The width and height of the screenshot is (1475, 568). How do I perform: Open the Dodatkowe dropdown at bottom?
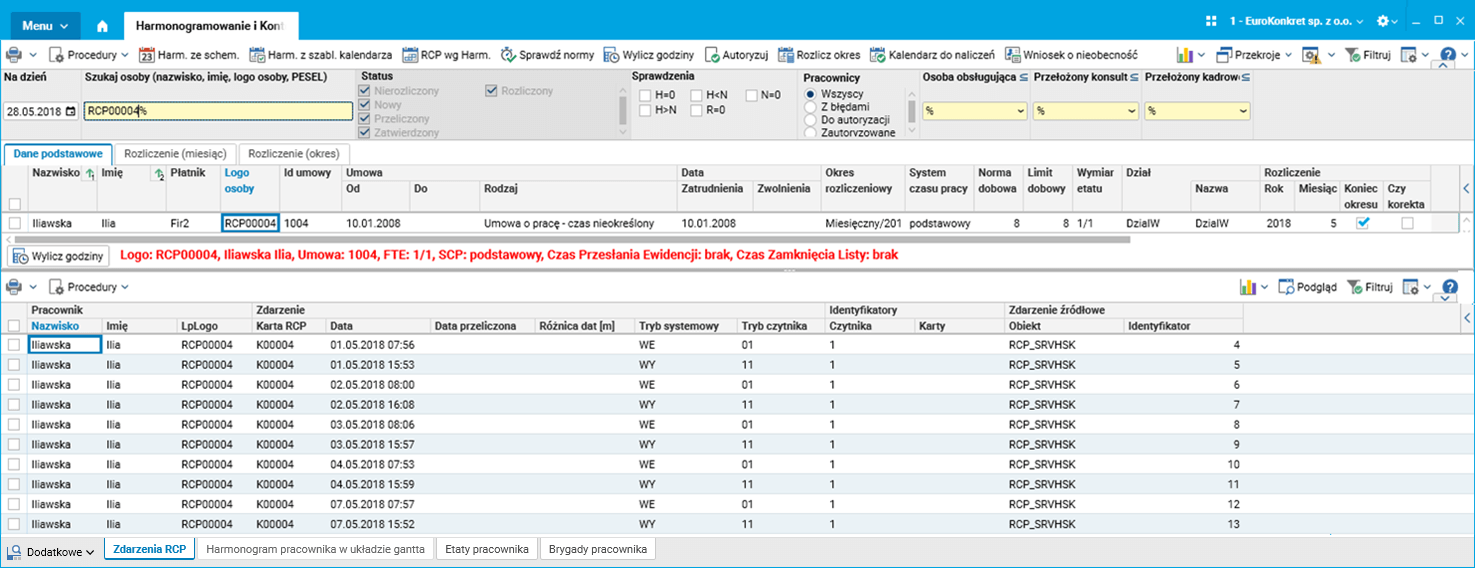click(52, 551)
